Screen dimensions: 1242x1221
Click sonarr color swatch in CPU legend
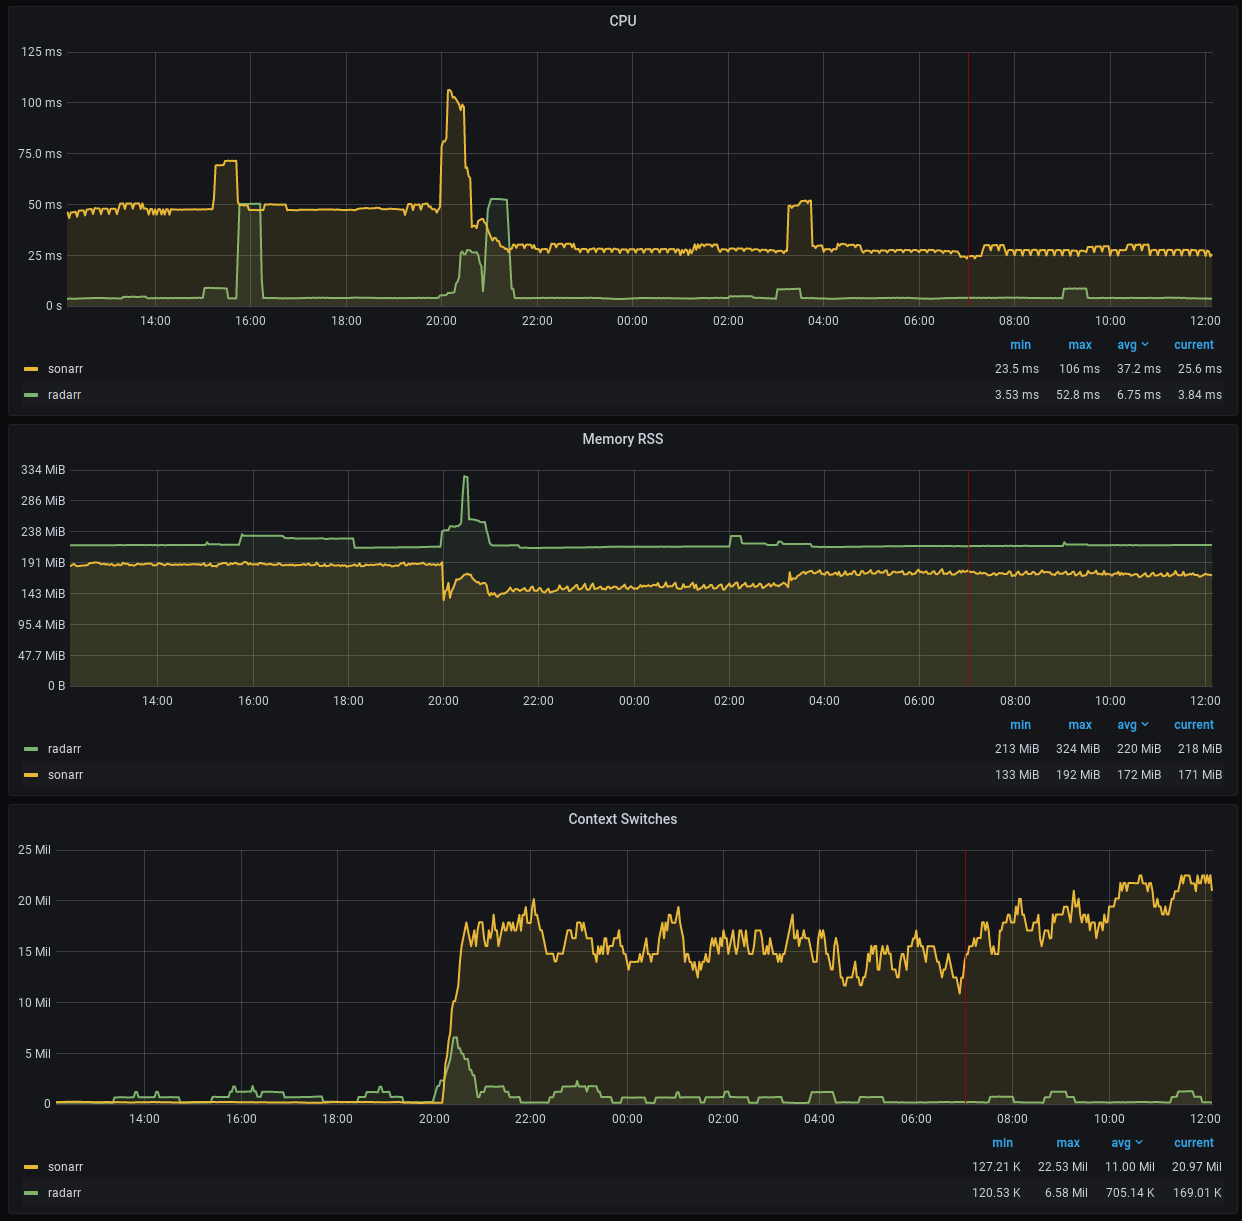pyautogui.click(x=31, y=369)
